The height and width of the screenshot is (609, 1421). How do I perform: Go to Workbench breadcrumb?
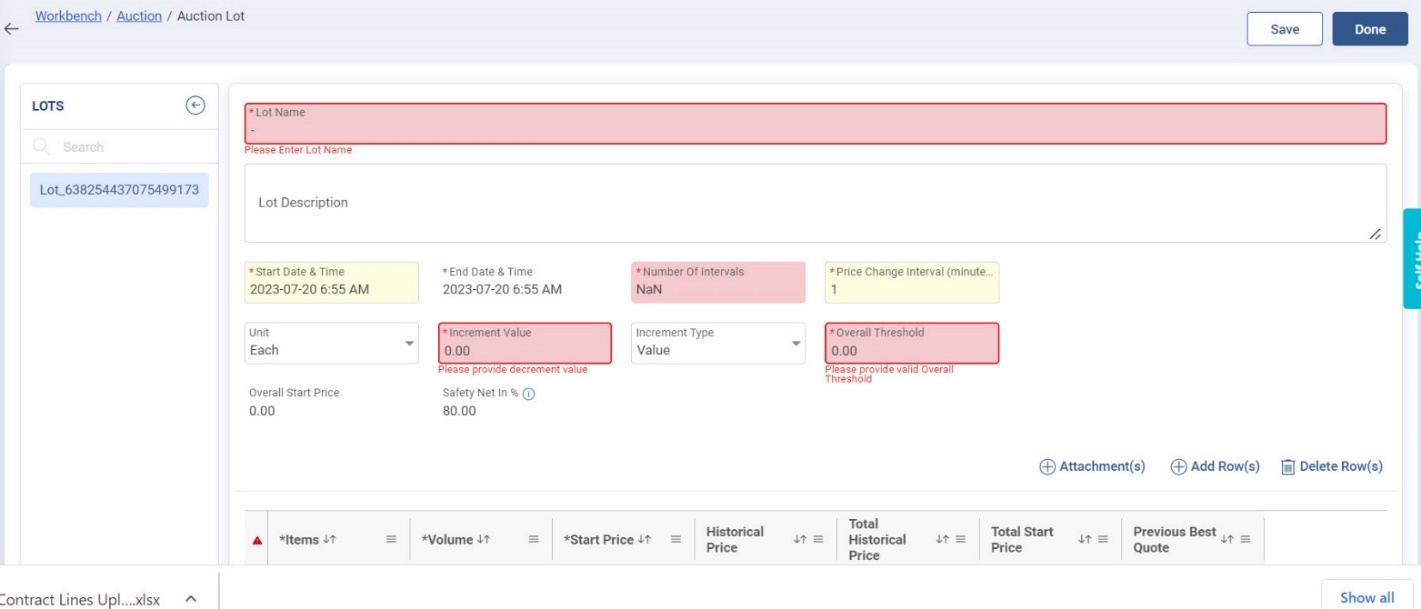68,16
